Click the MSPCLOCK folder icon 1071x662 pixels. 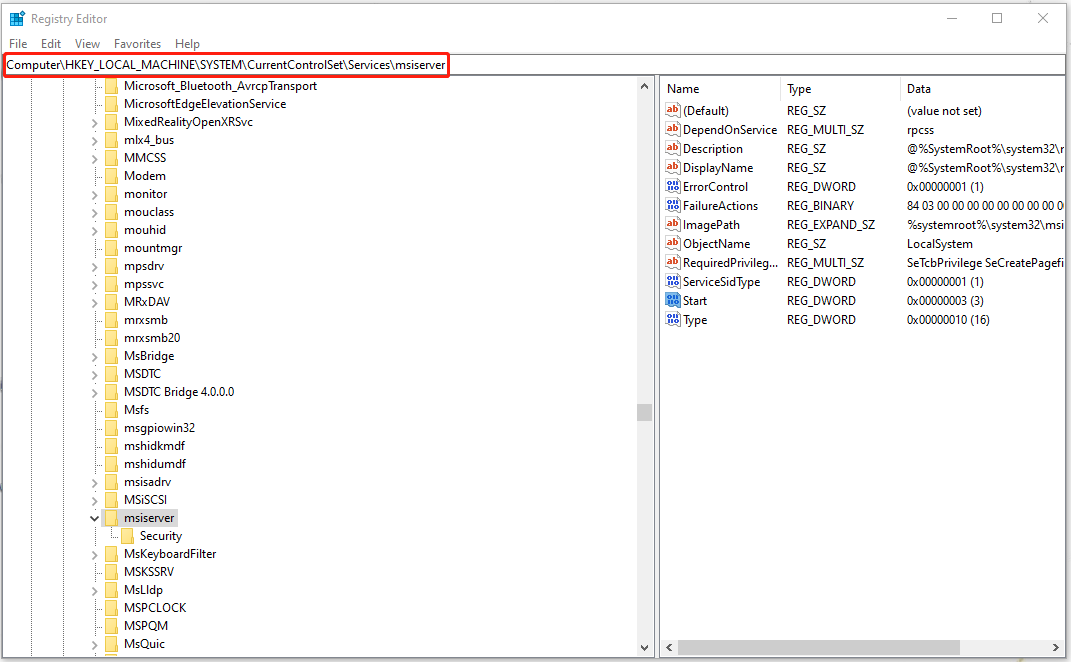[111, 607]
